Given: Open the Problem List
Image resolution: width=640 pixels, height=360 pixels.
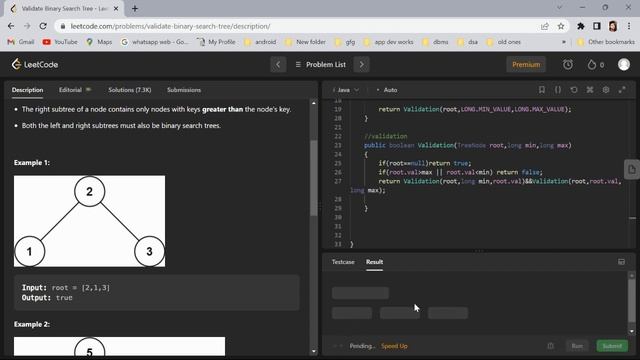Looking at the screenshot, I should [320, 64].
